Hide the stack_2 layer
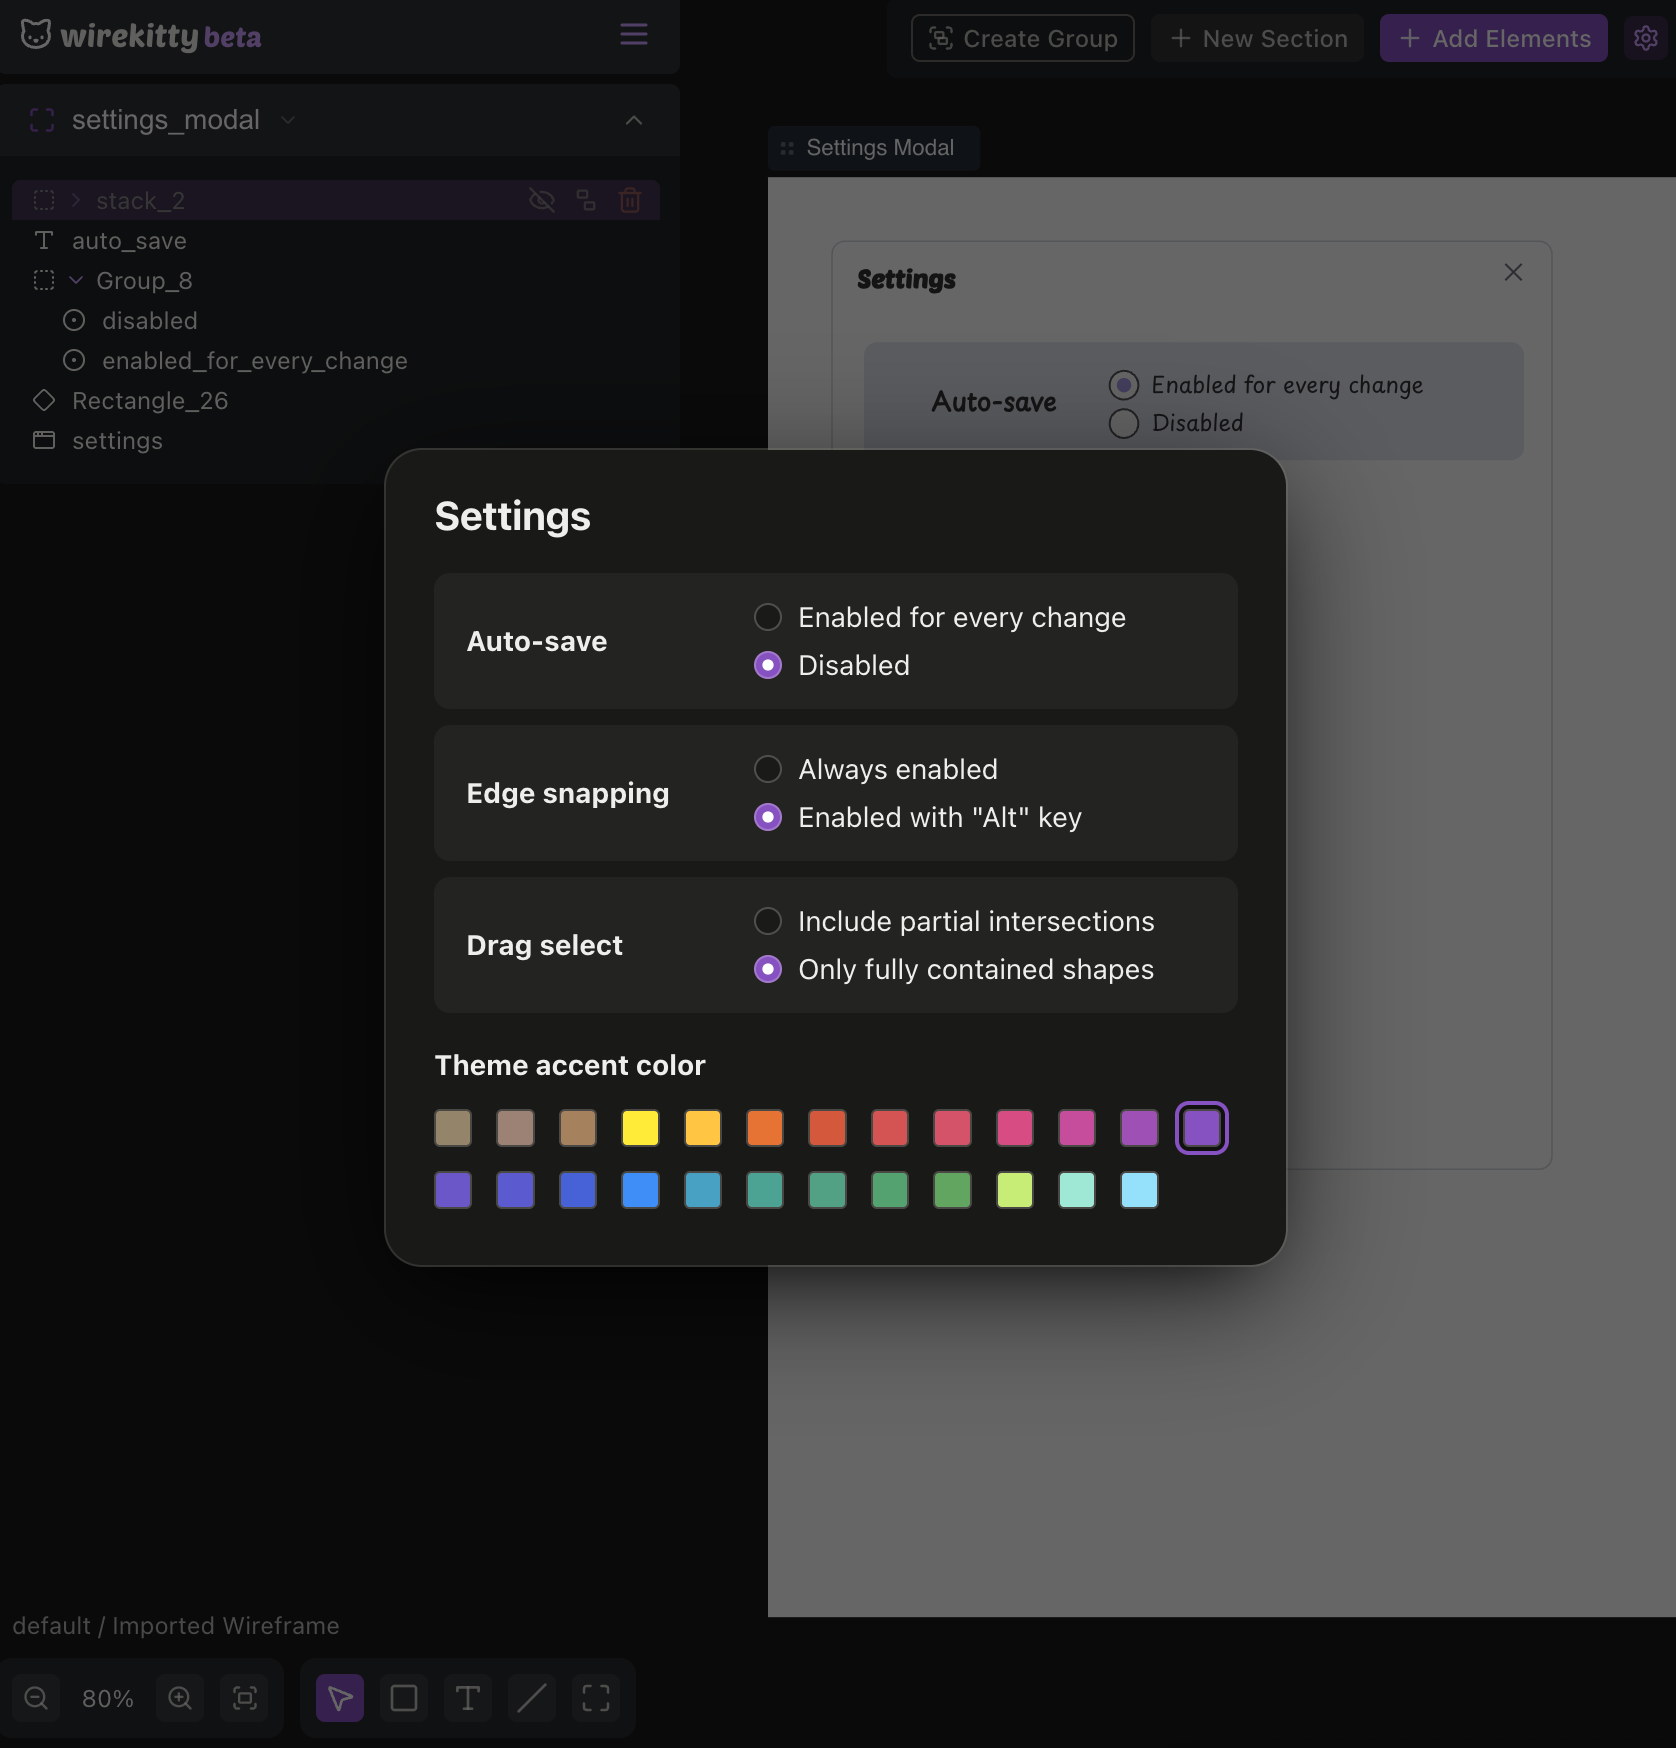Viewport: 1676px width, 1748px height. click(x=542, y=200)
